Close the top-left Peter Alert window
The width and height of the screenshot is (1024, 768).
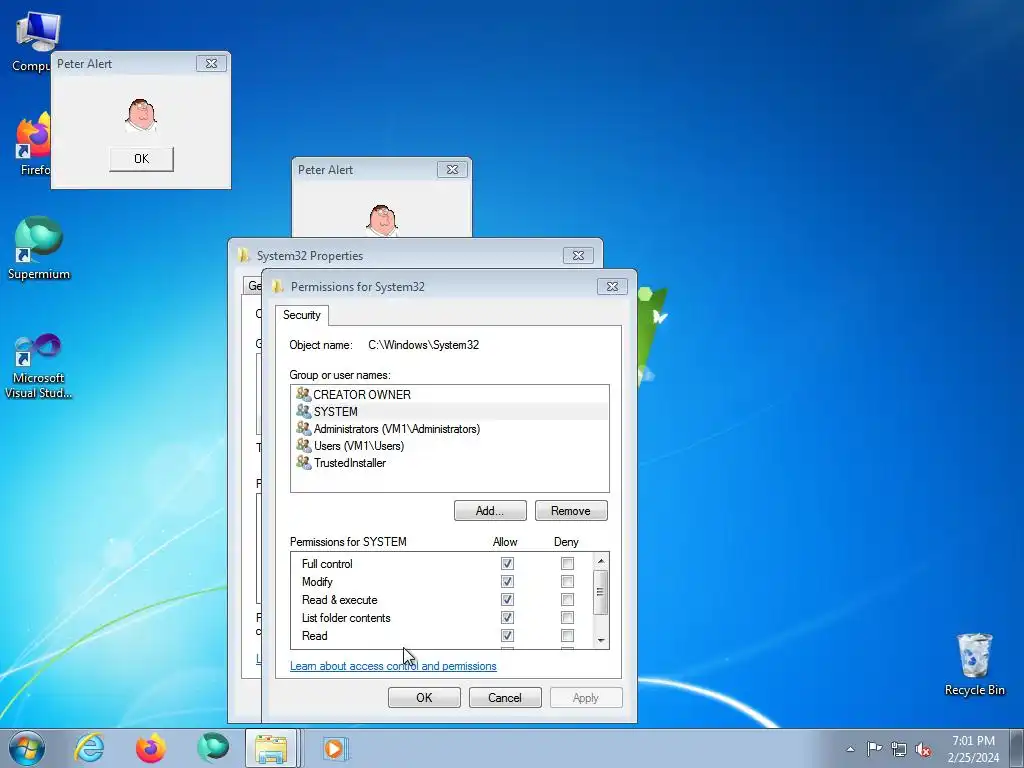(x=212, y=63)
